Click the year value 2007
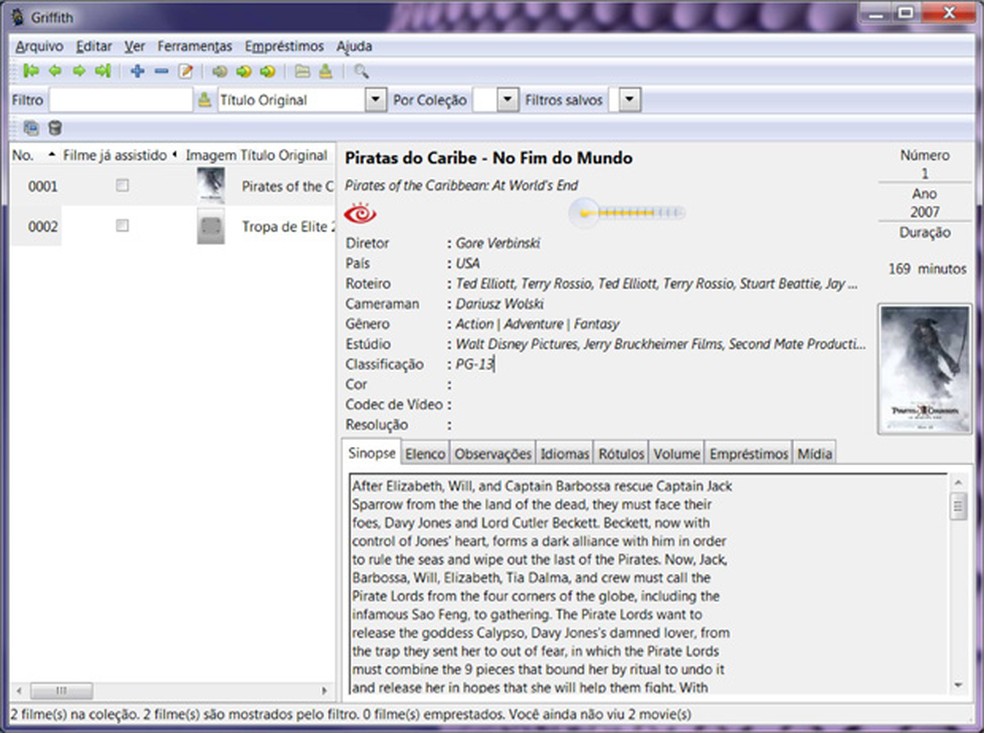This screenshot has height=733, width=984. 924,212
